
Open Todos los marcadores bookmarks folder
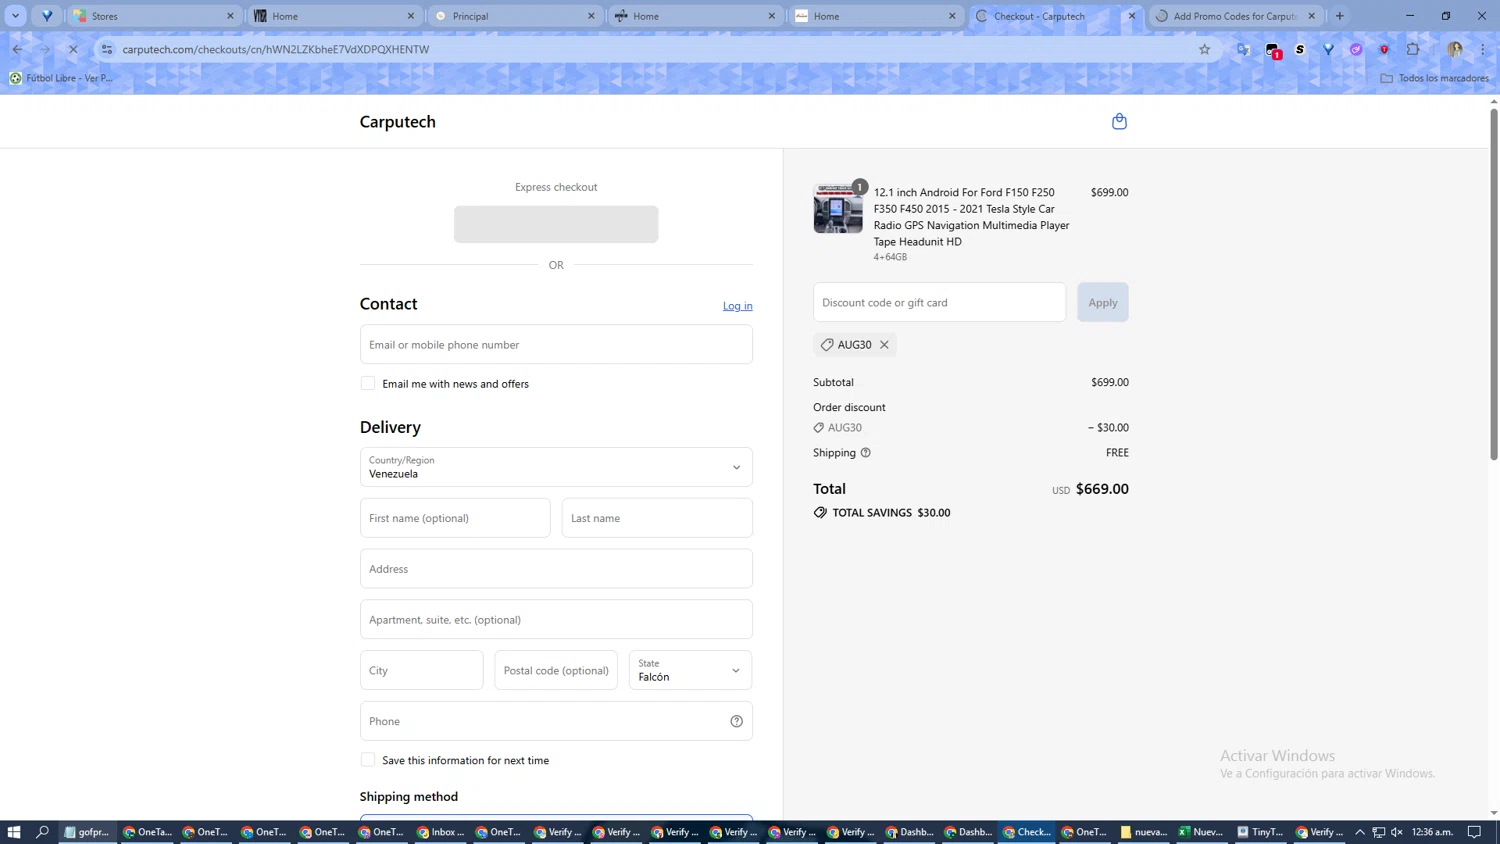(x=1434, y=78)
